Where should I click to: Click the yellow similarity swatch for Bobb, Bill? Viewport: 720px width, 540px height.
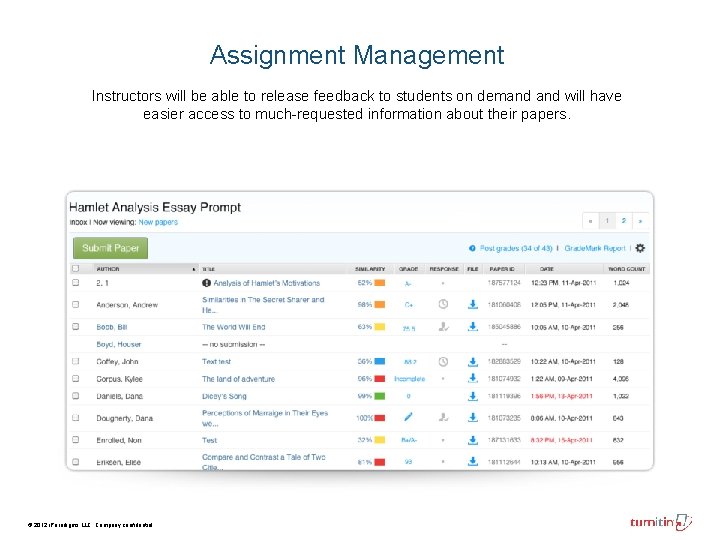[380, 327]
